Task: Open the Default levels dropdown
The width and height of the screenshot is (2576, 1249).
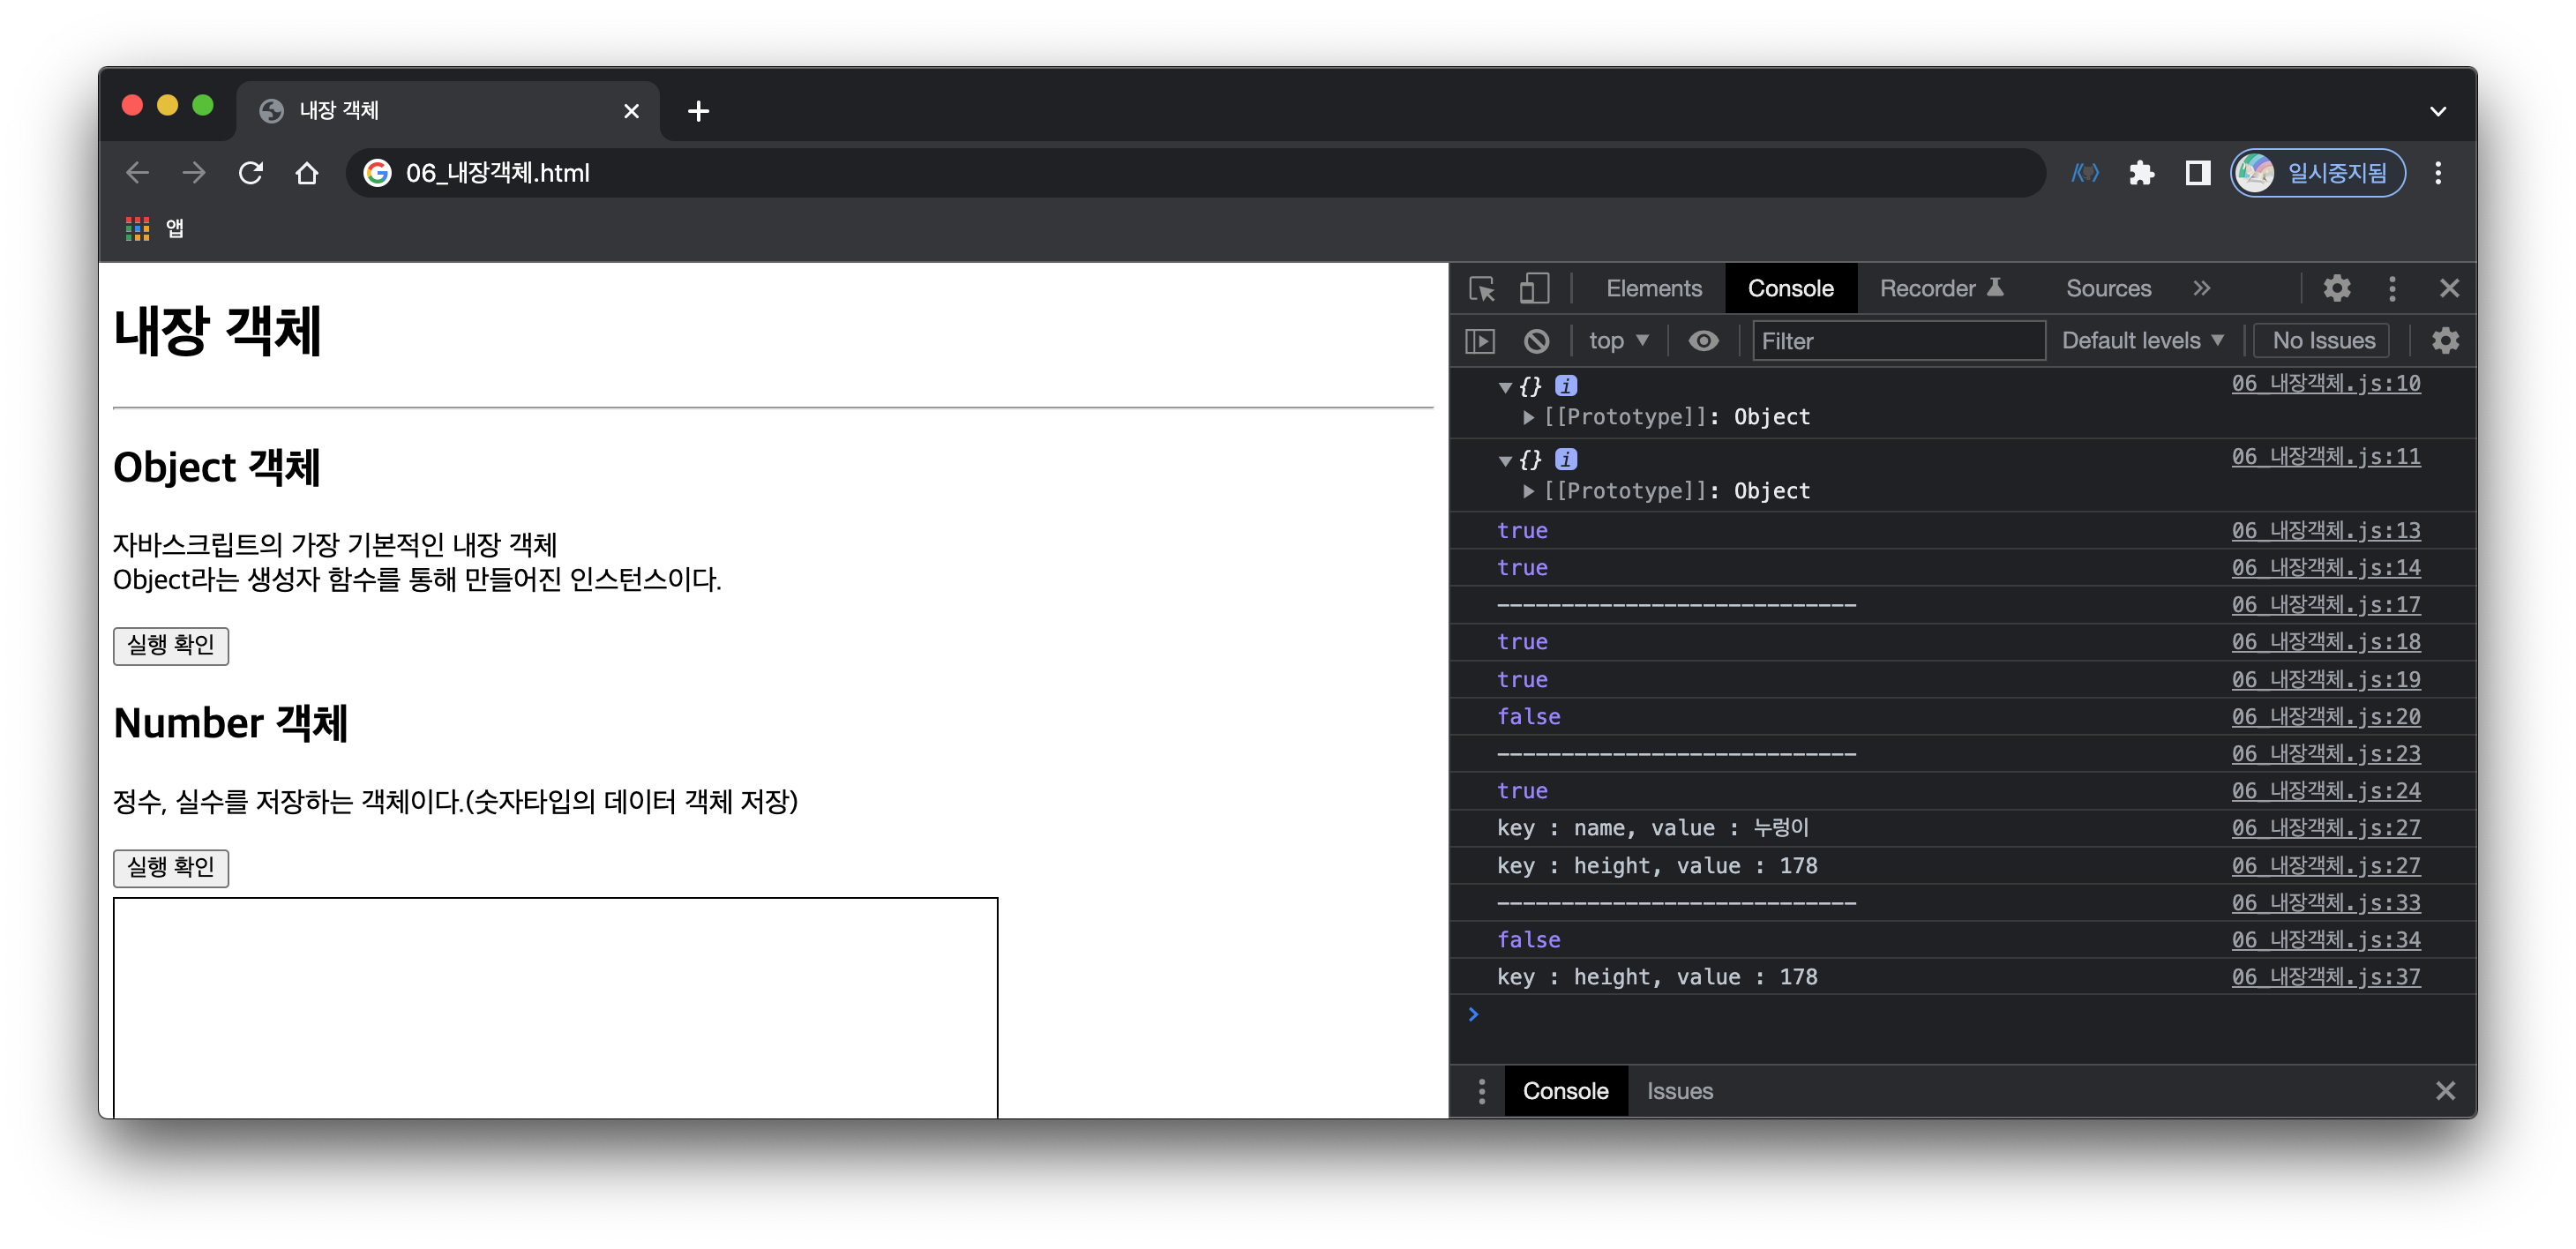Action: point(2141,341)
